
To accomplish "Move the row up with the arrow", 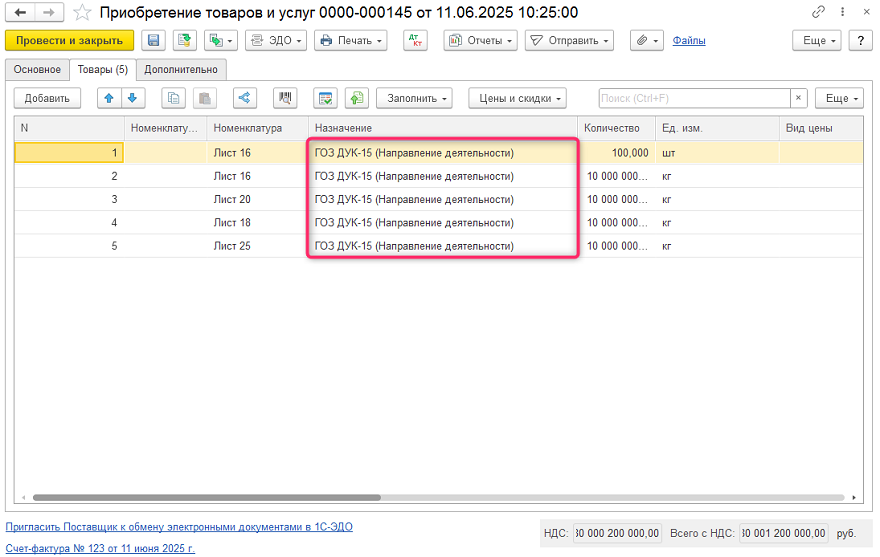I will click(x=110, y=98).
